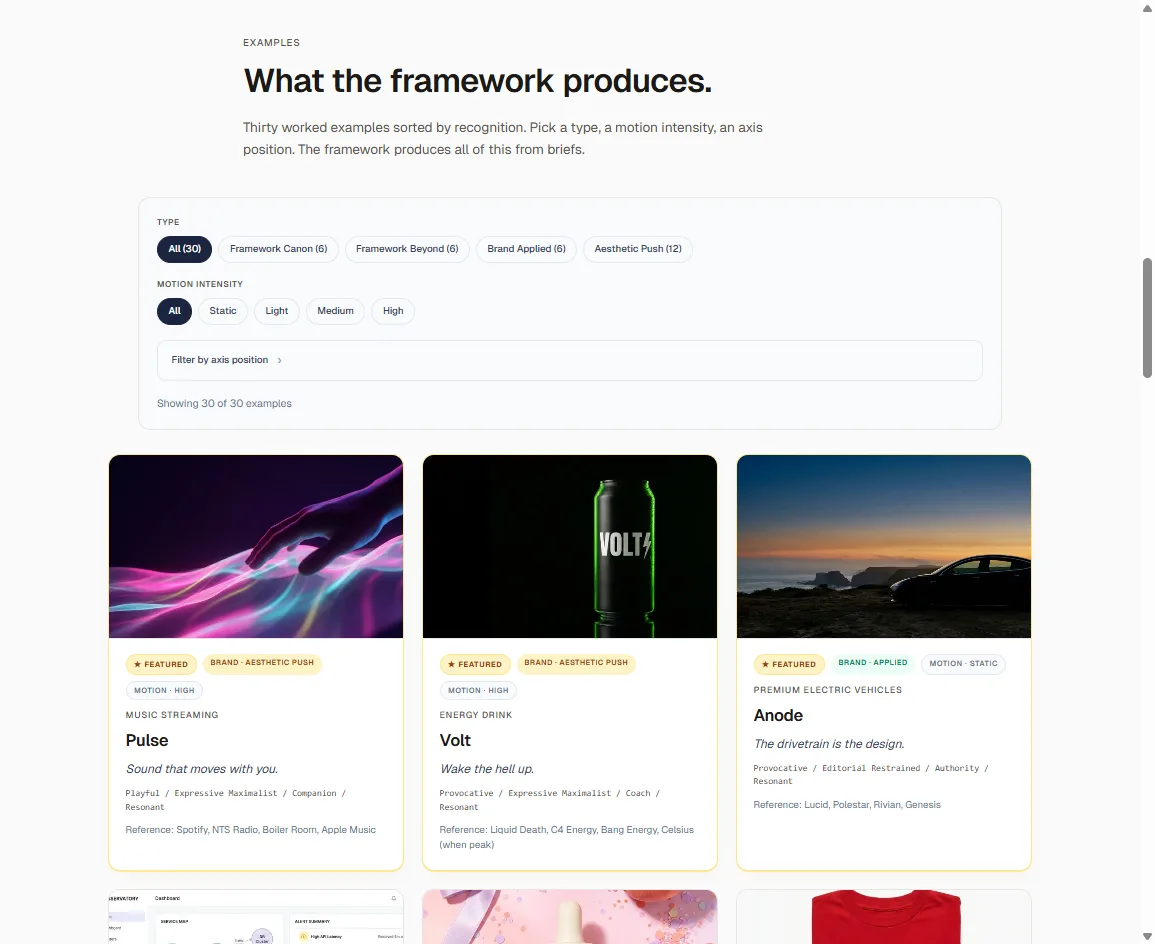Click Motion · Static tag on Anode
This screenshot has width=1155, height=944.
[x=963, y=663]
